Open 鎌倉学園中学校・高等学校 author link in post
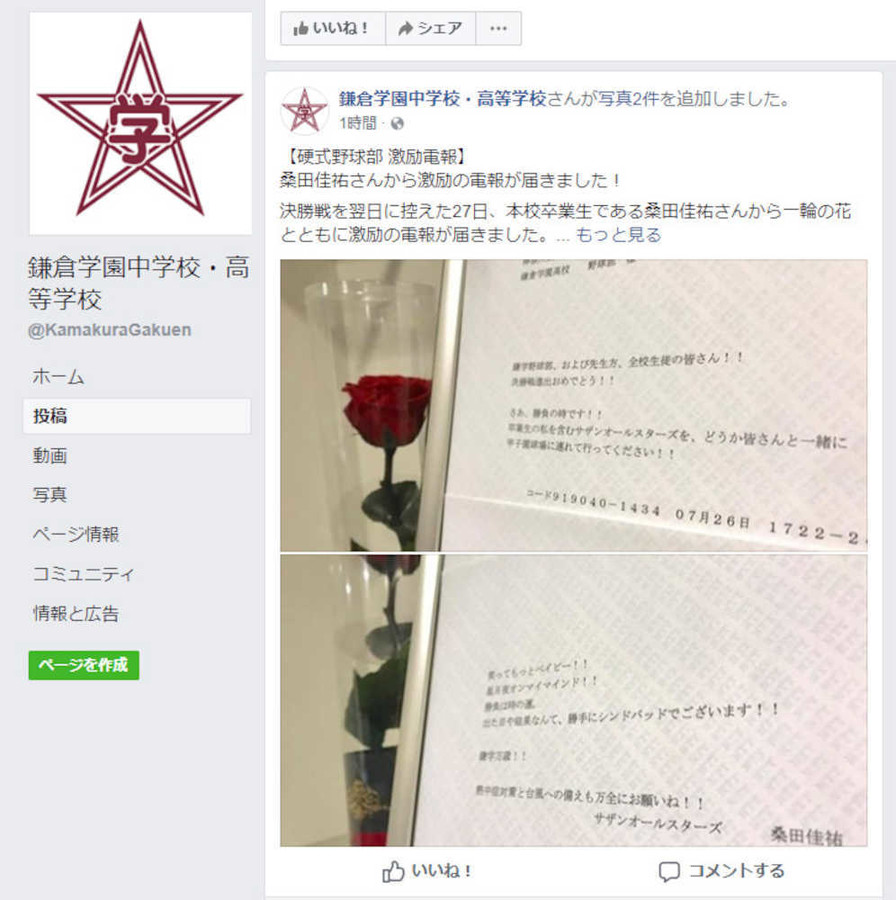896x900 pixels. [x=443, y=99]
